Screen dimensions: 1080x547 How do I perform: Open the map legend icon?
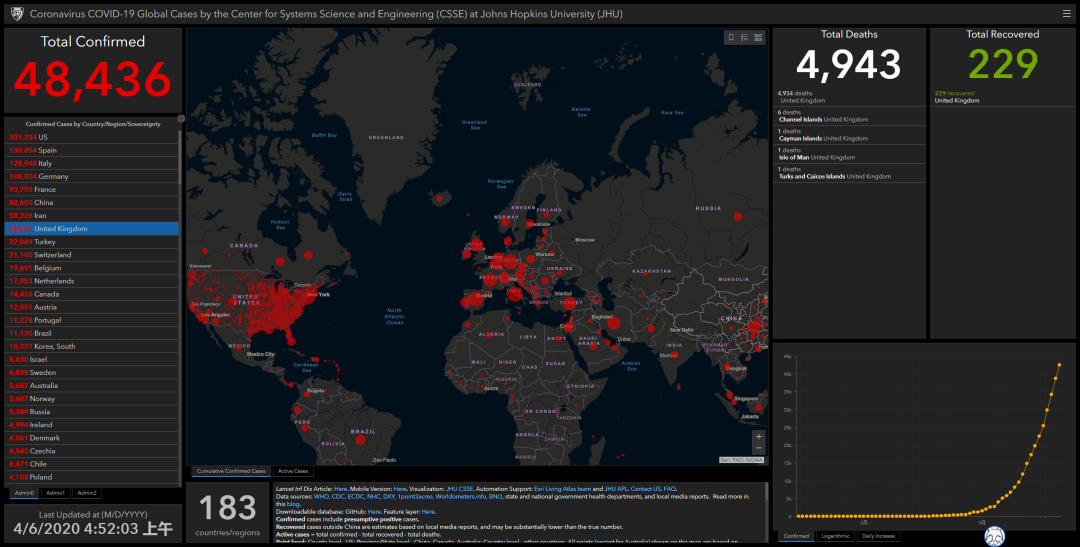[745, 38]
